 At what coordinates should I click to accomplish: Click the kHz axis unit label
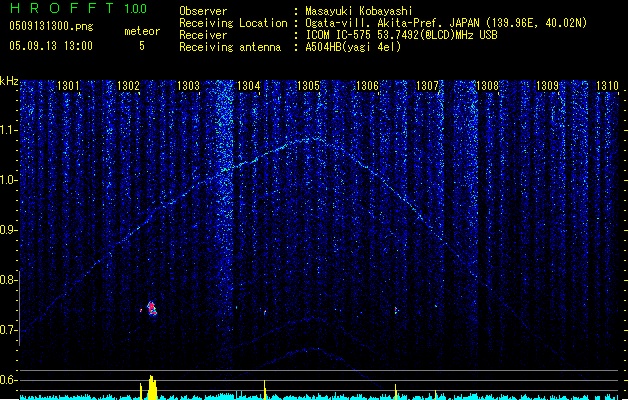[9, 81]
